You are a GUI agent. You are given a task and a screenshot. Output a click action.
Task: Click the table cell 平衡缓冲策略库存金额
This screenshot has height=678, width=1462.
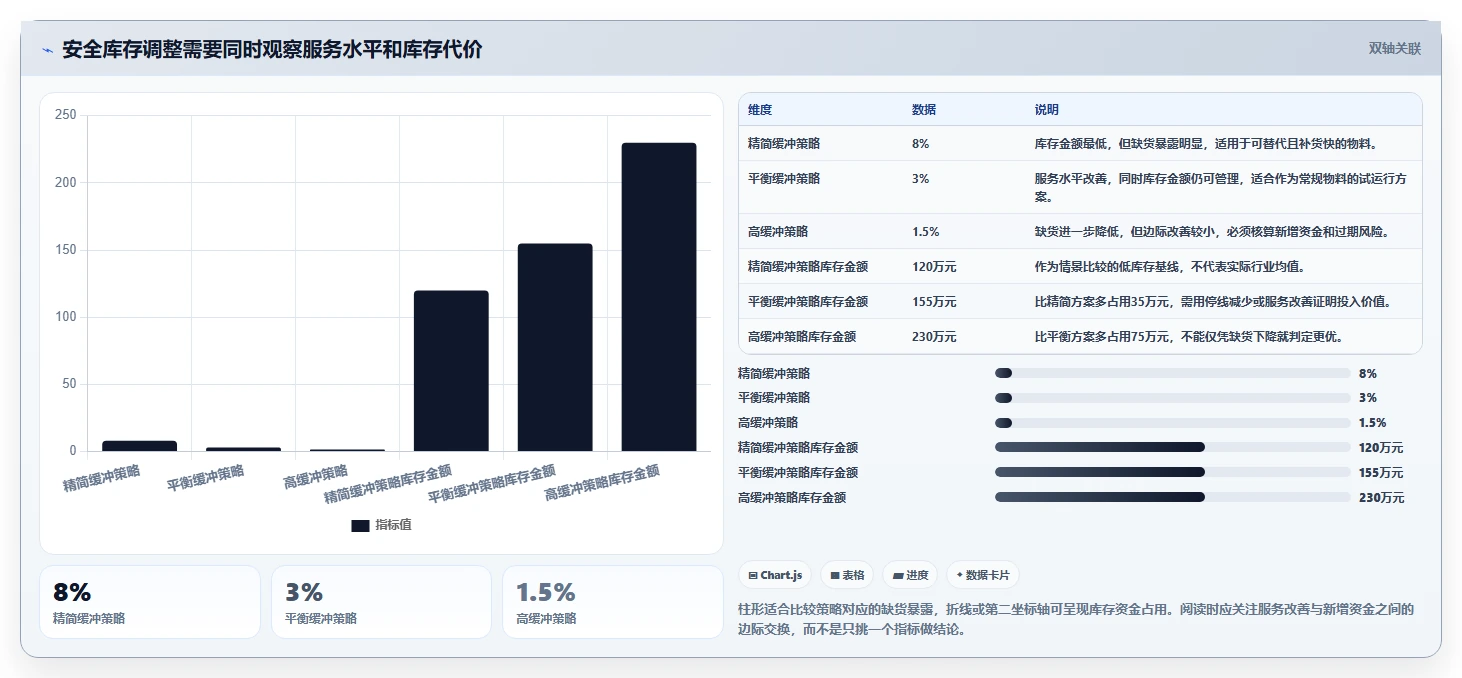pyautogui.click(x=808, y=302)
